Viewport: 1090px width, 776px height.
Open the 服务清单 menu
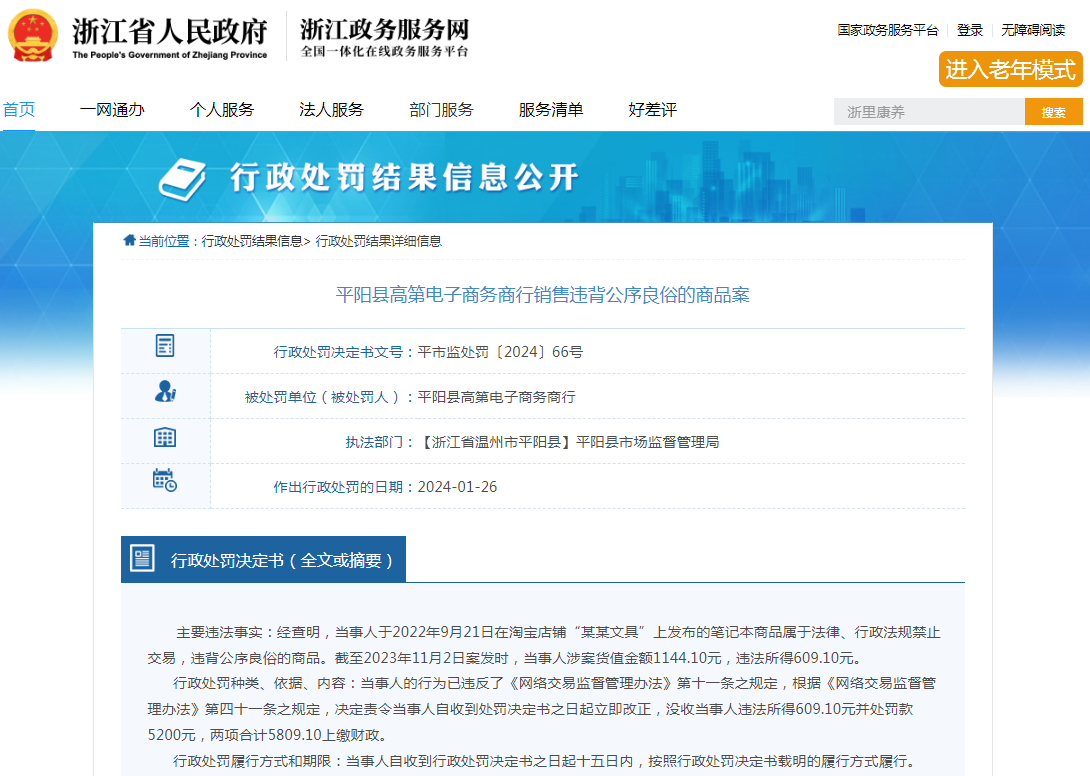[551, 110]
